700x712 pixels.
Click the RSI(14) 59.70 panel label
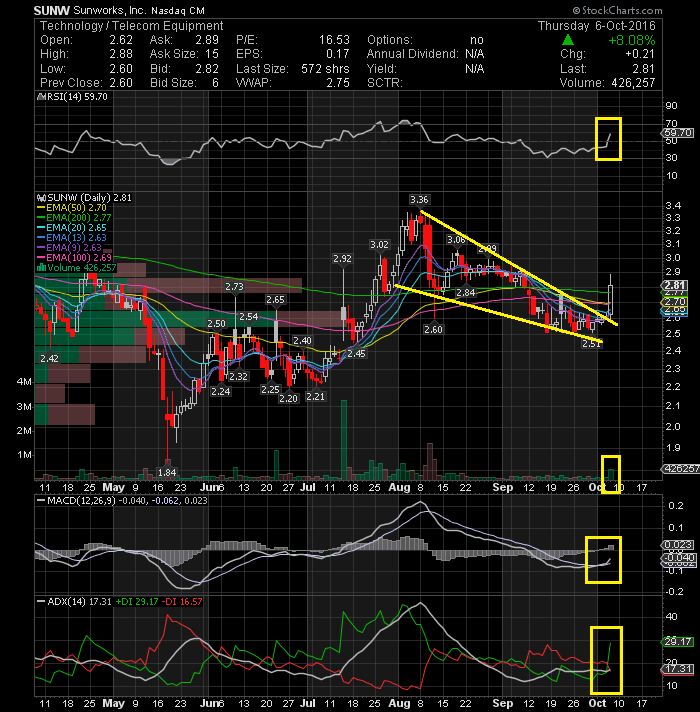[x=77, y=97]
